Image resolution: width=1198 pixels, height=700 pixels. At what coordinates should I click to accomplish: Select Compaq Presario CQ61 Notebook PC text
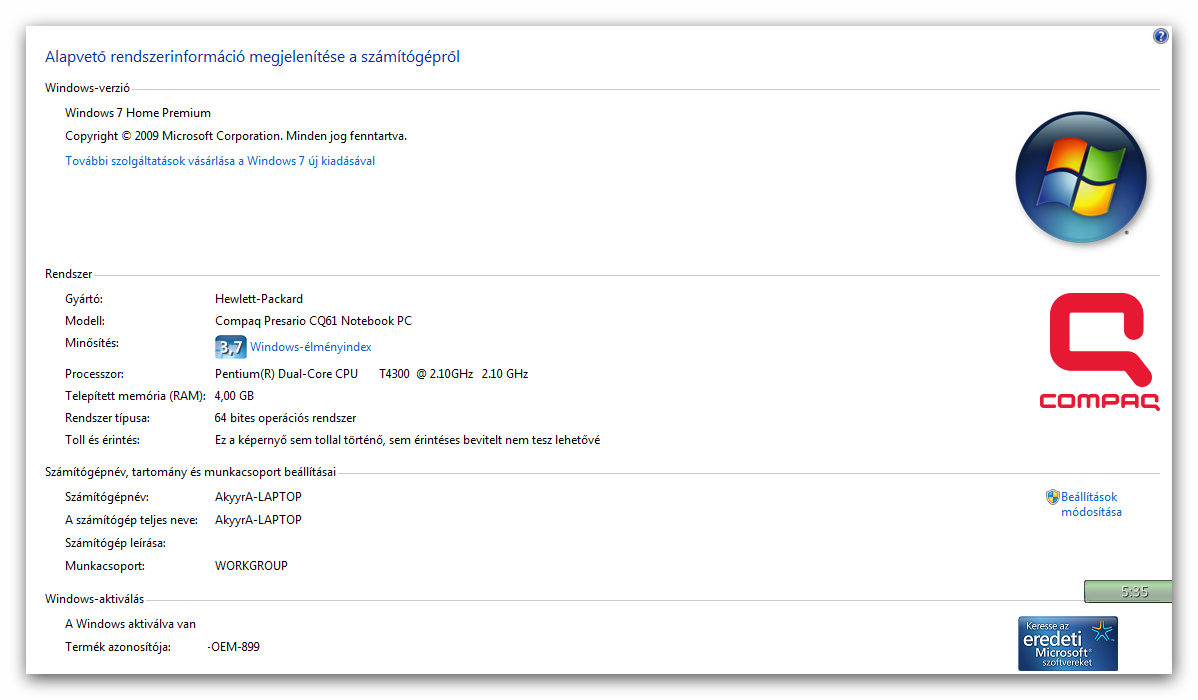313,321
